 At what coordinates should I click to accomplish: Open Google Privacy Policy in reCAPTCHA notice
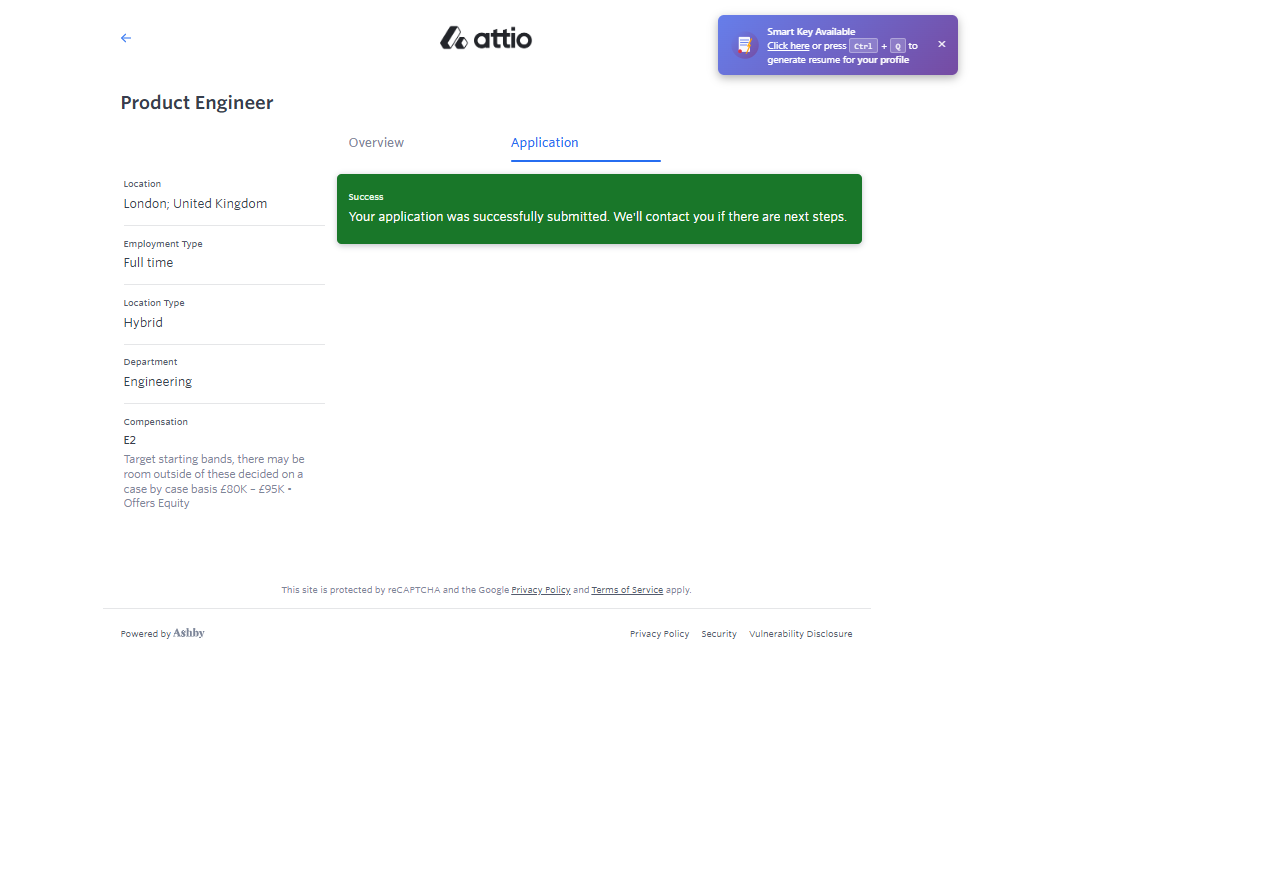click(x=540, y=590)
